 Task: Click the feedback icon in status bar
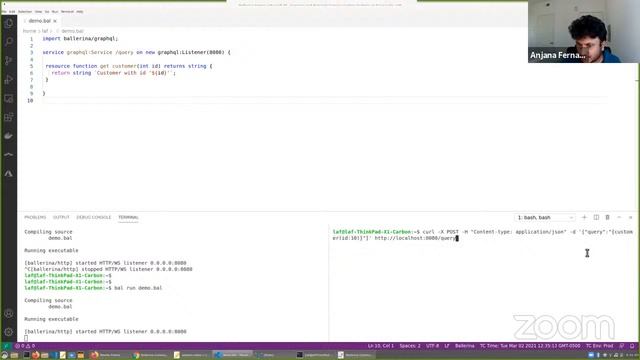(622, 346)
